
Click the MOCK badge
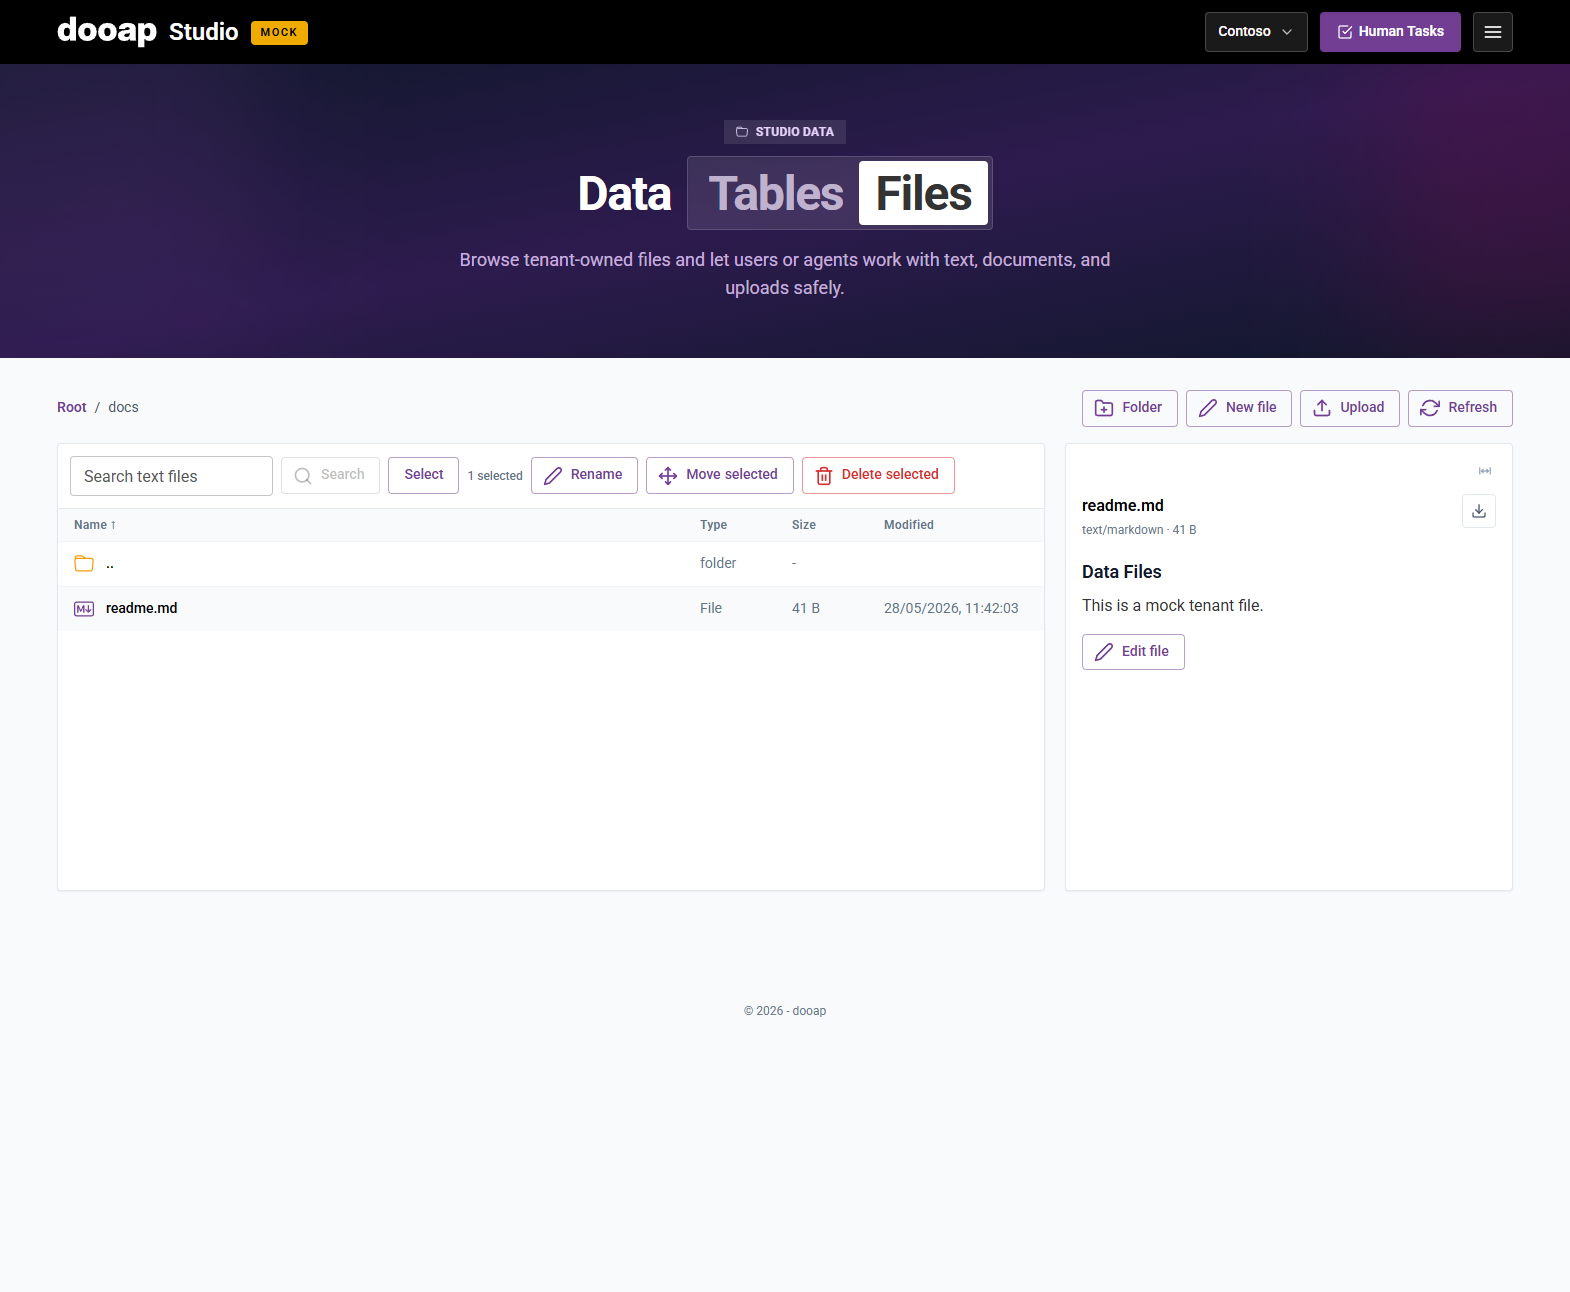279,33
